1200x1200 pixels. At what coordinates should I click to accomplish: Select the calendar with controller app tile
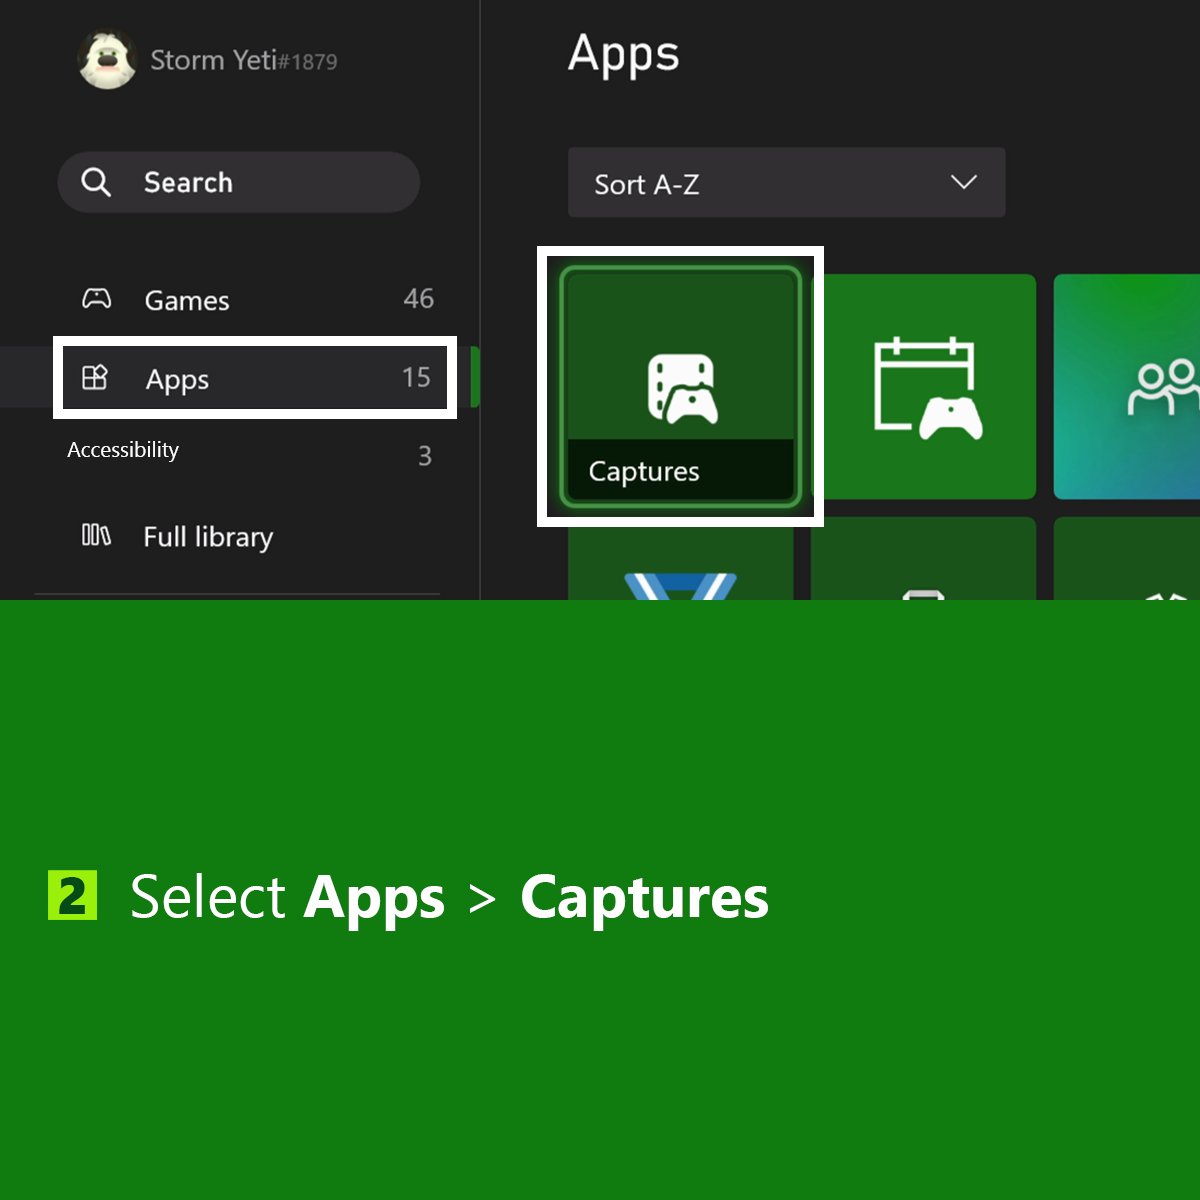[x=927, y=386]
